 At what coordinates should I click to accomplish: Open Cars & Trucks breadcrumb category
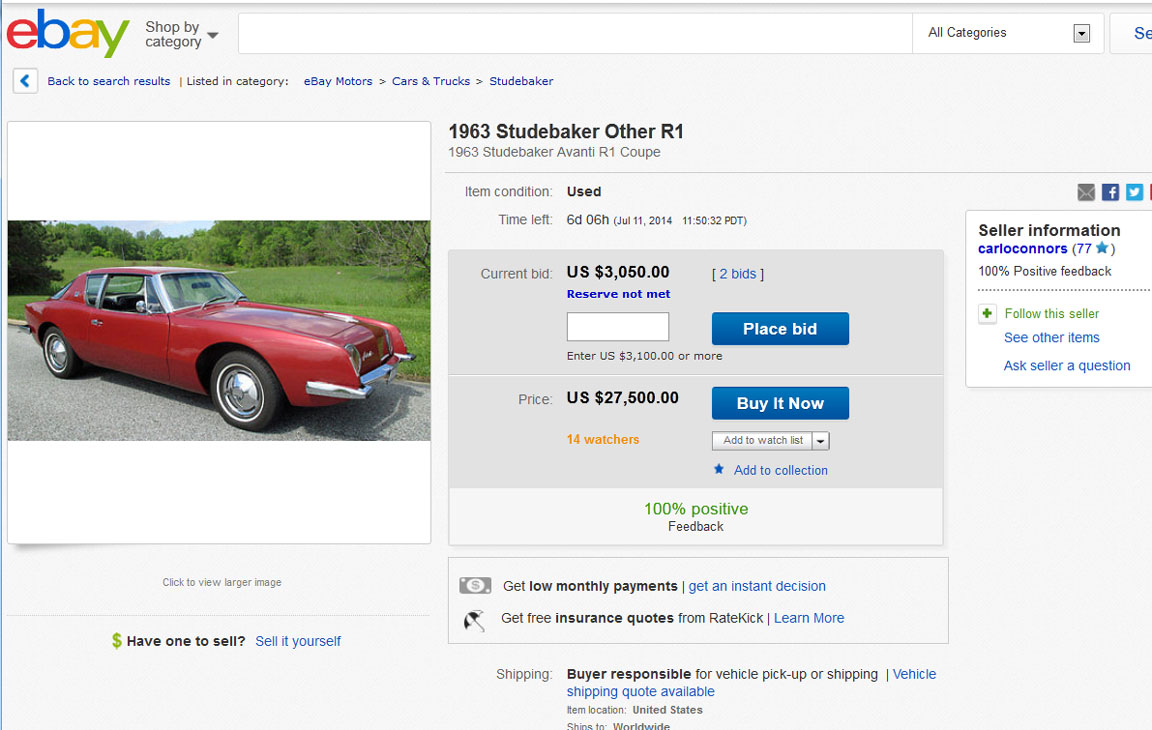pos(431,81)
